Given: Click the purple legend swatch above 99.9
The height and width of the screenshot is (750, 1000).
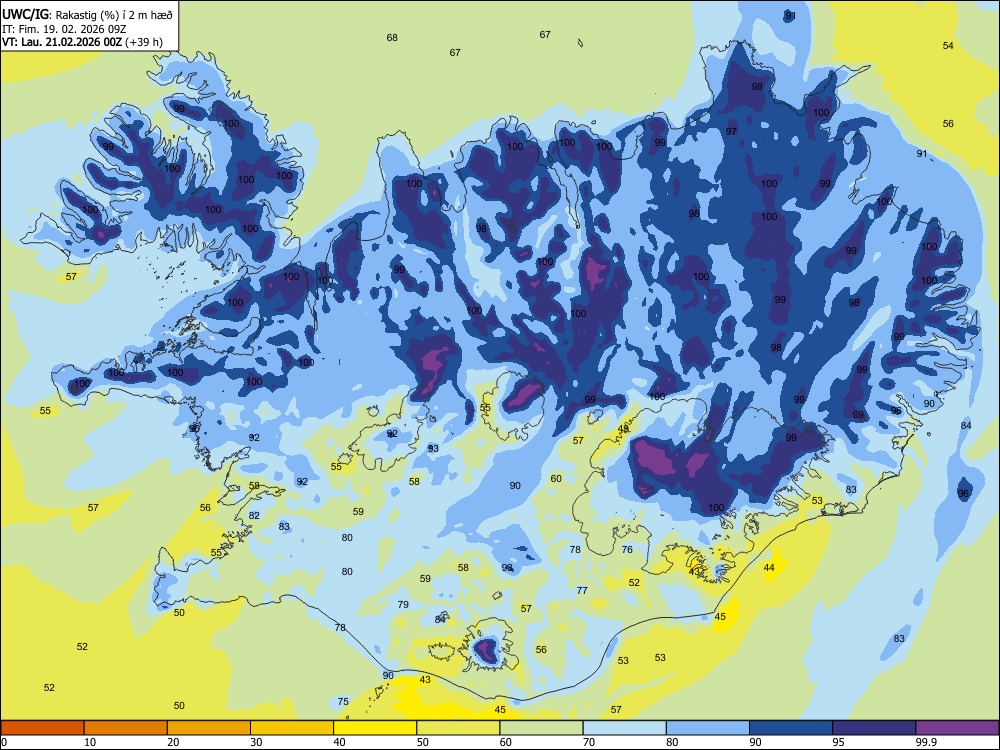Looking at the screenshot, I should [957, 728].
